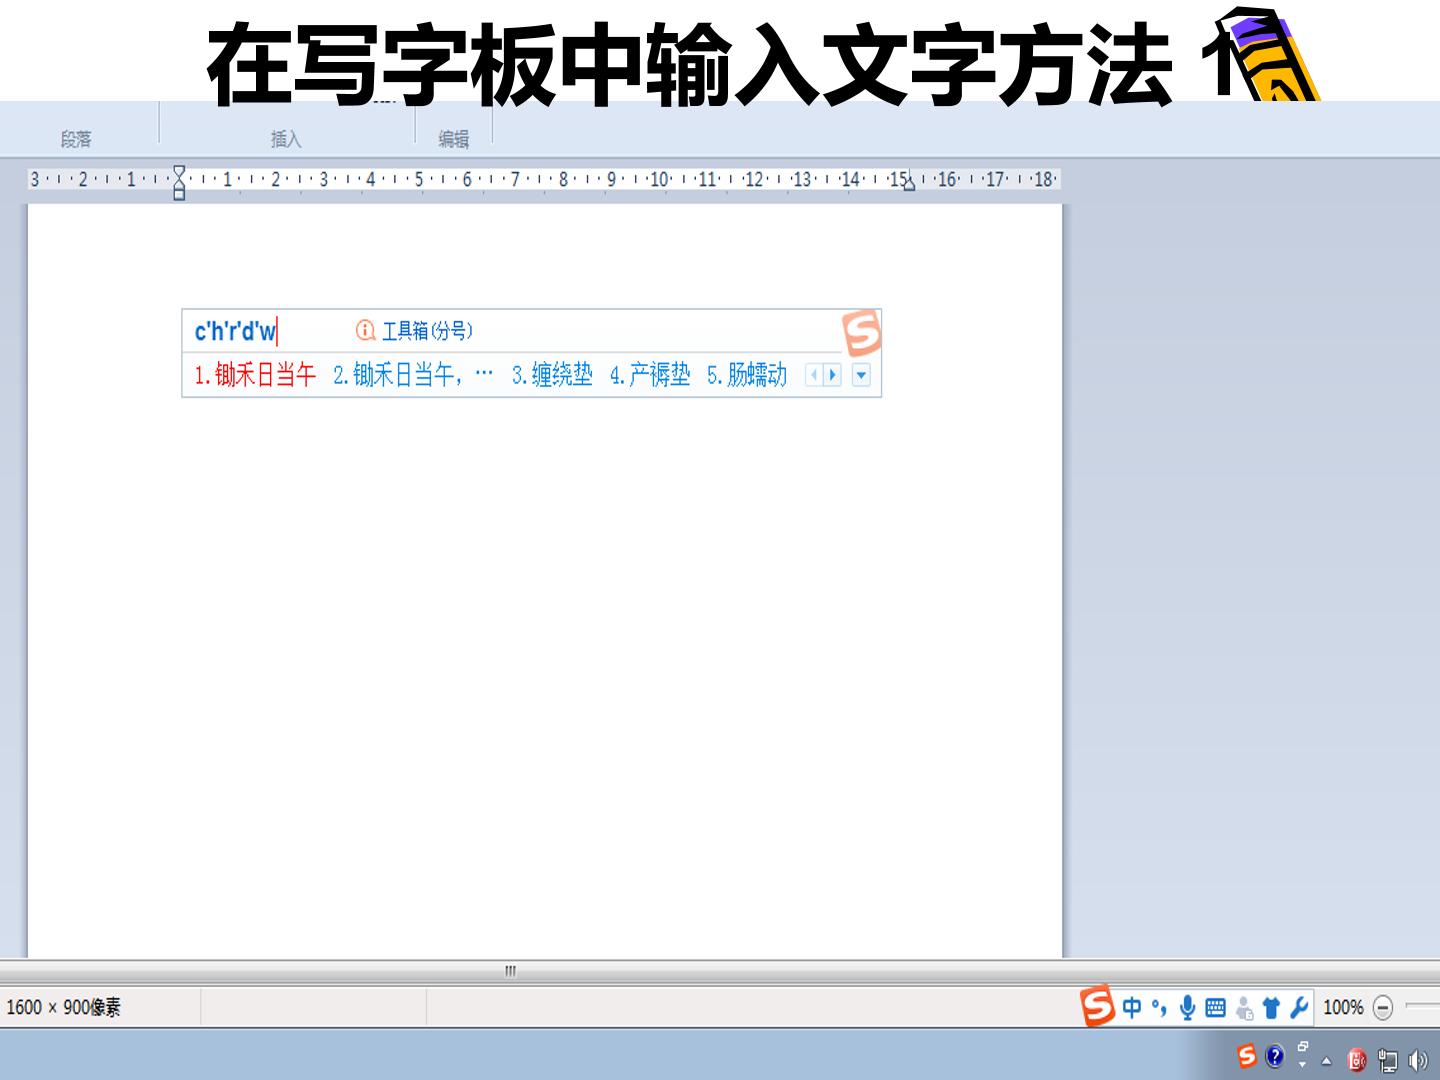Start voice input with the microphone icon

(x=1187, y=1007)
